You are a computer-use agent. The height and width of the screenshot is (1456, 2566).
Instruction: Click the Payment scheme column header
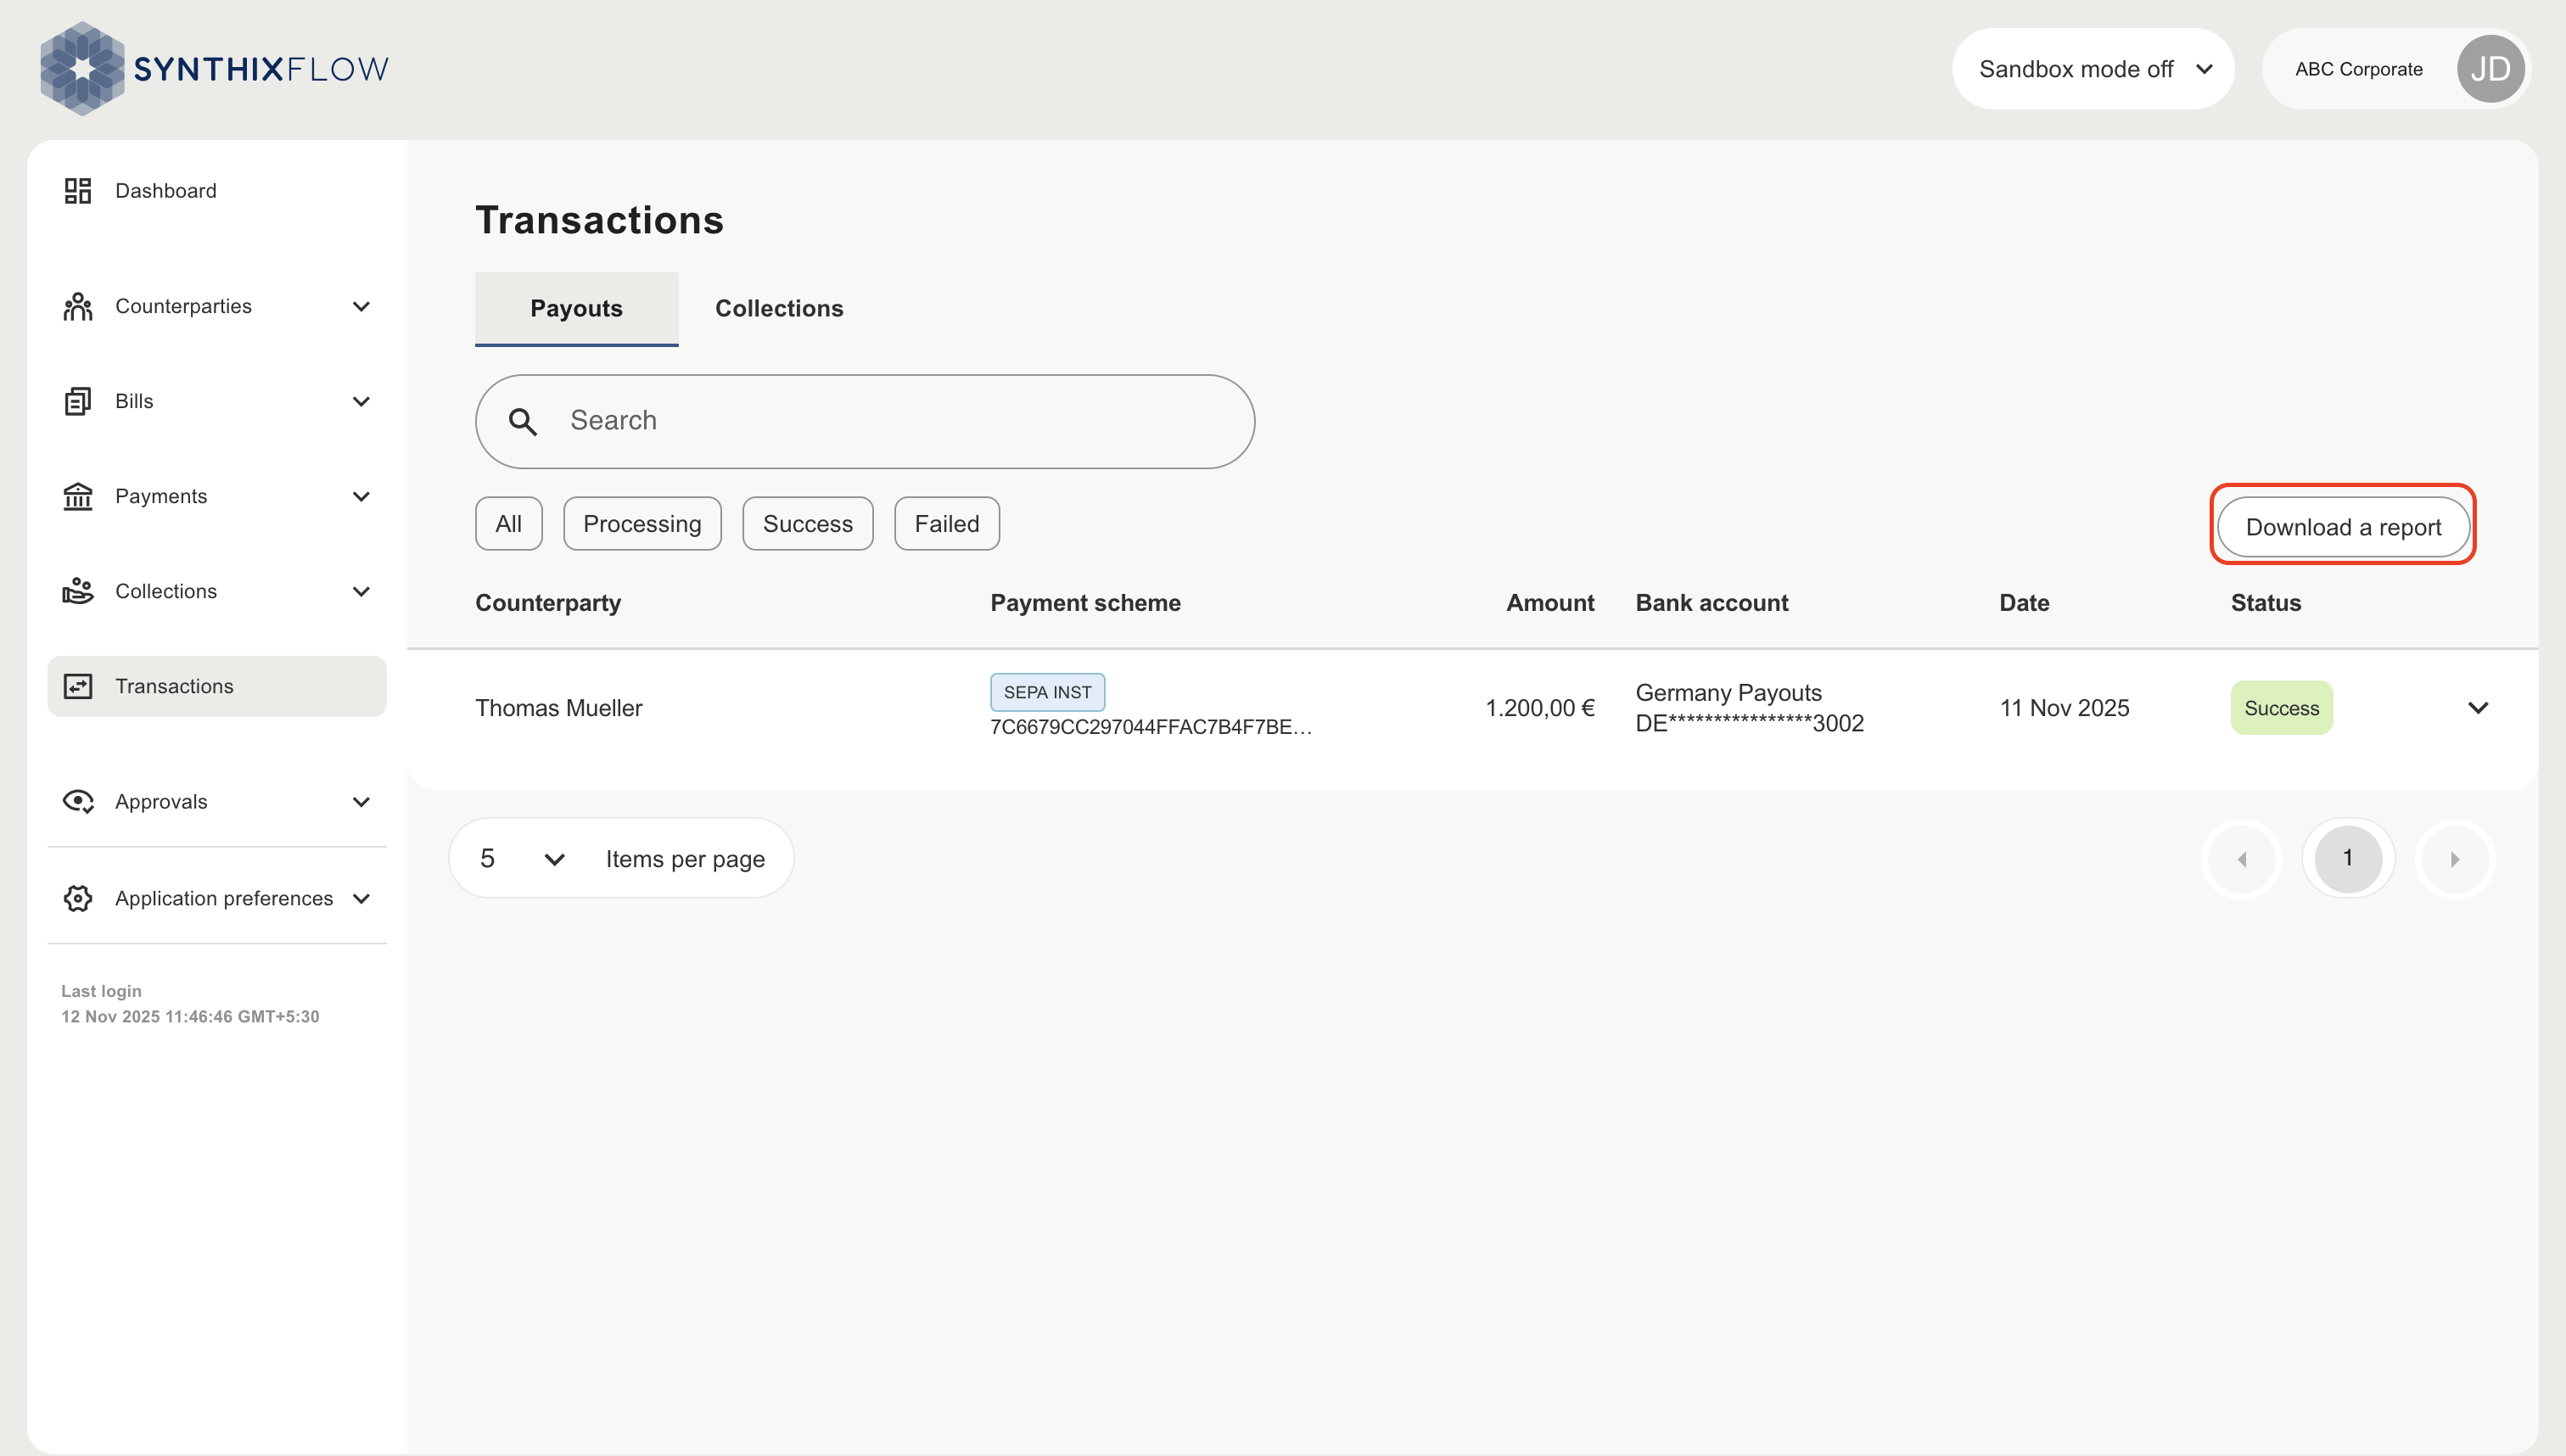[1085, 603]
